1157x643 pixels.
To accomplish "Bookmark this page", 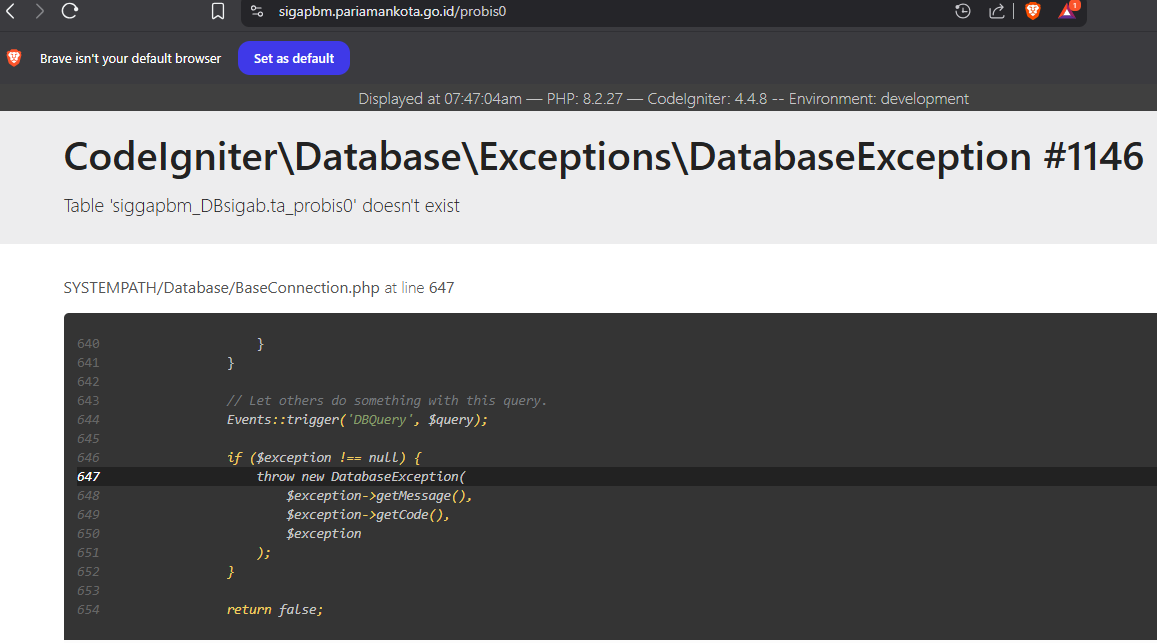I will 218,11.
